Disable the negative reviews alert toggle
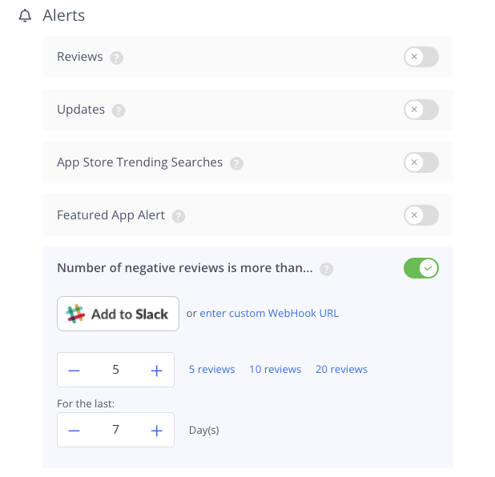The height and width of the screenshot is (477, 495). click(x=421, y=268)
